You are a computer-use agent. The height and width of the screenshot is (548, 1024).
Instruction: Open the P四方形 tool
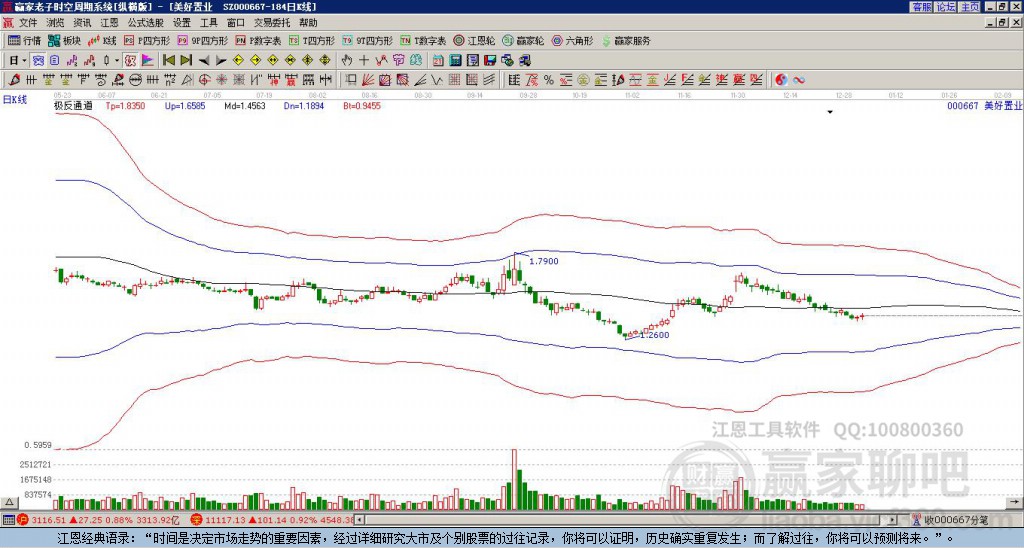point(147,40)
